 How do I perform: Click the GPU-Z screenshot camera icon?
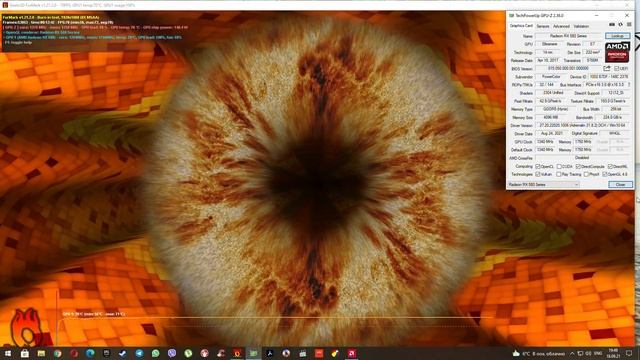(611, 25)
